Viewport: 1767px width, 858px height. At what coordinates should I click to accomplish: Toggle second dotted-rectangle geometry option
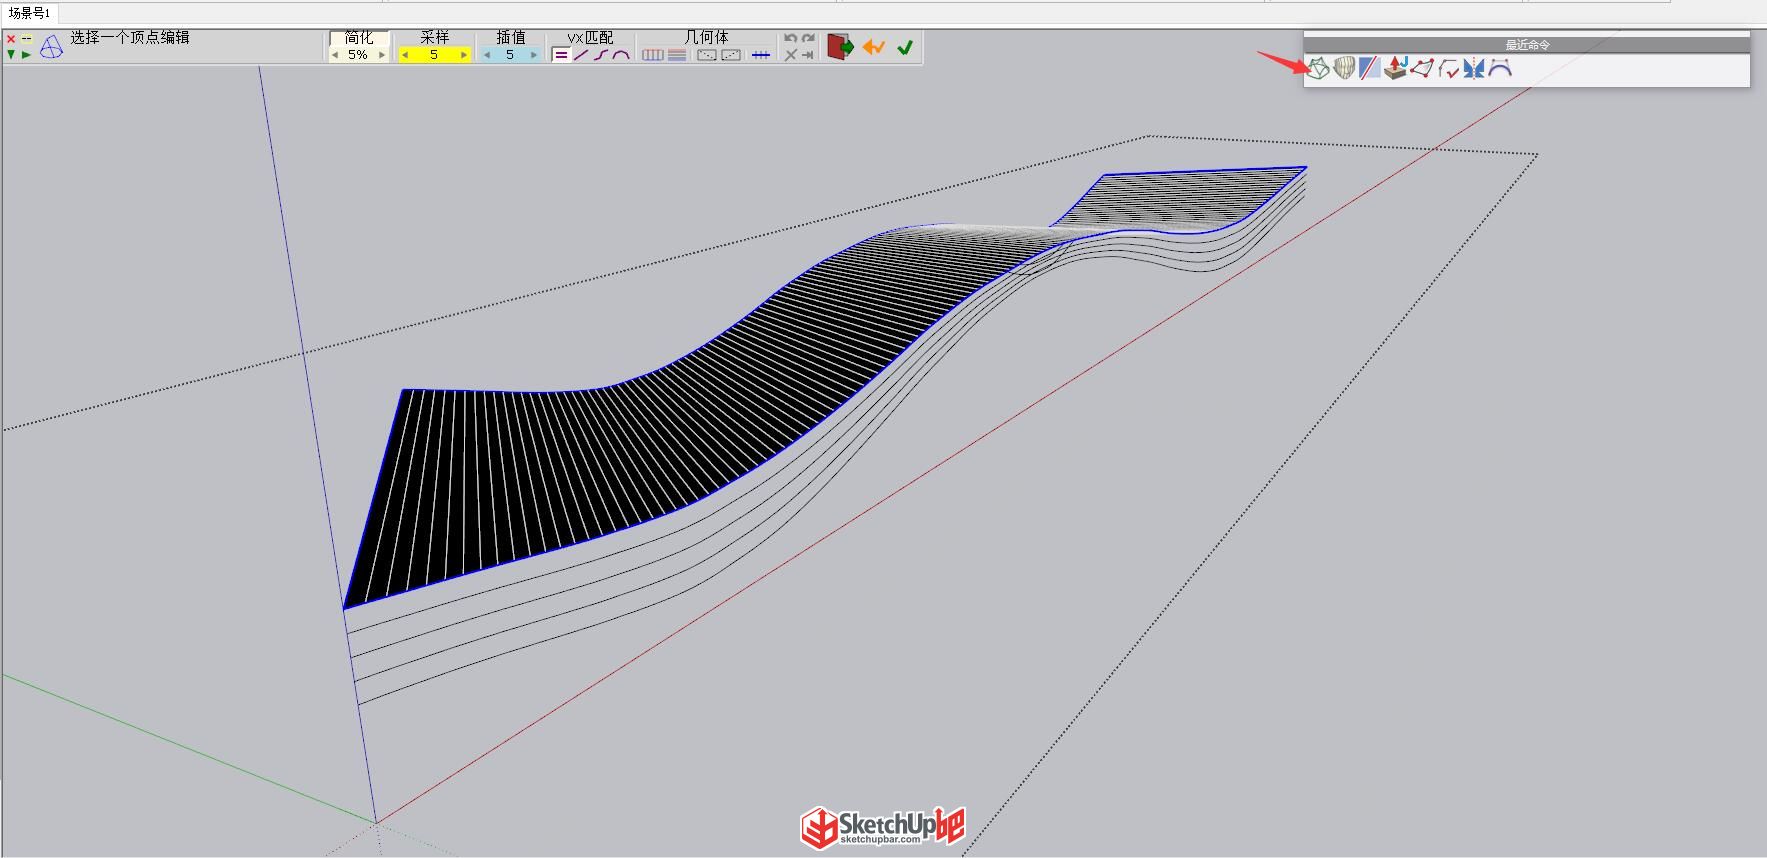coord(731,55)
